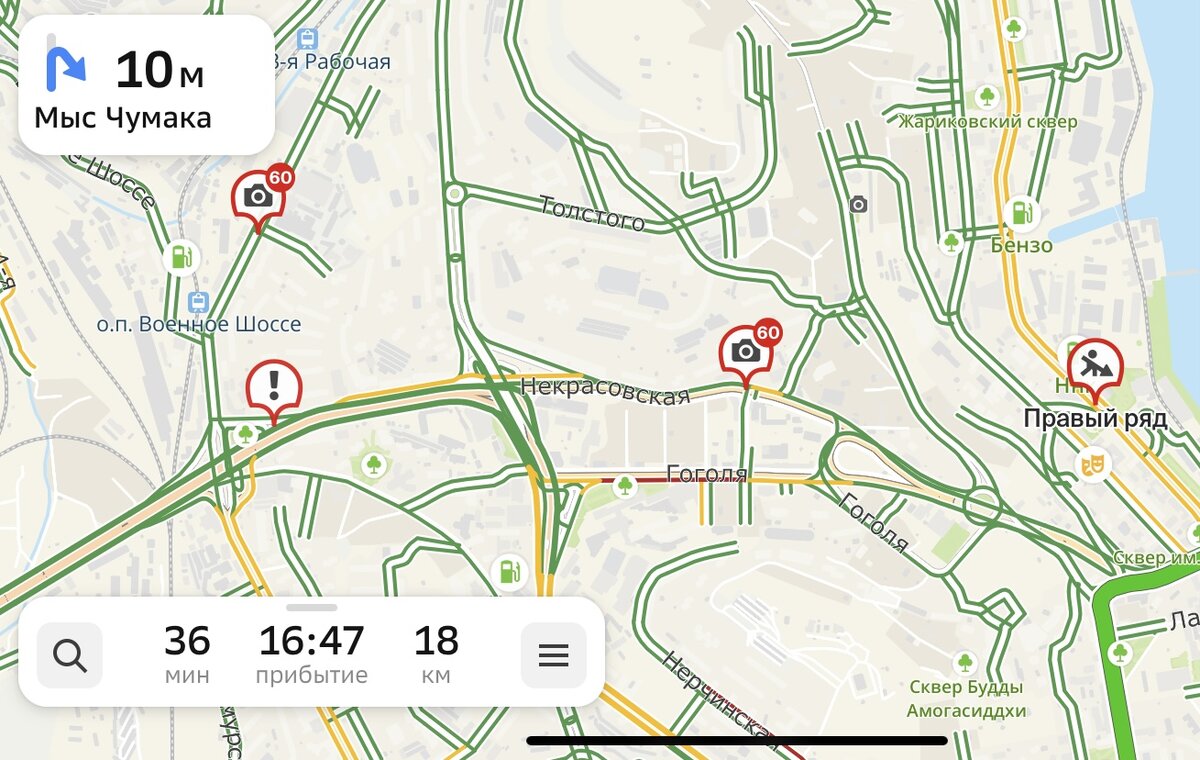Tap the small gray camera icon

click(x=858, y=205)
